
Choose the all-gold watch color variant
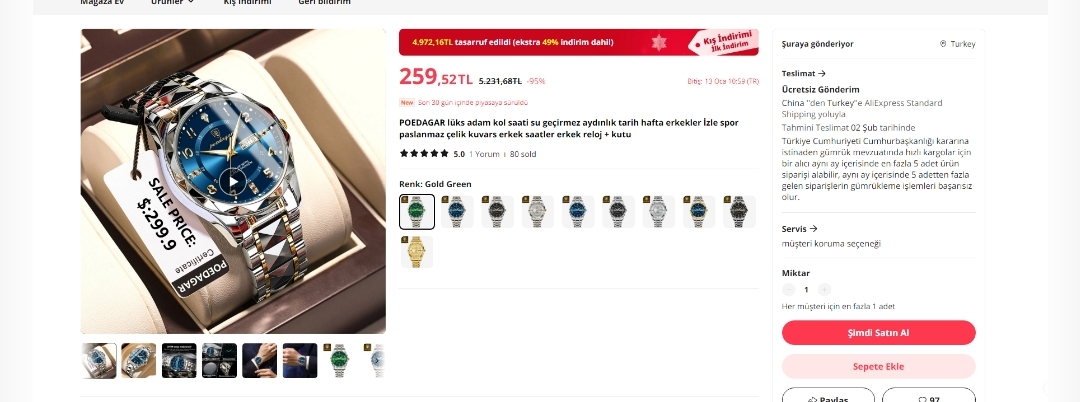pyautogui.click(x=417, y=252)
